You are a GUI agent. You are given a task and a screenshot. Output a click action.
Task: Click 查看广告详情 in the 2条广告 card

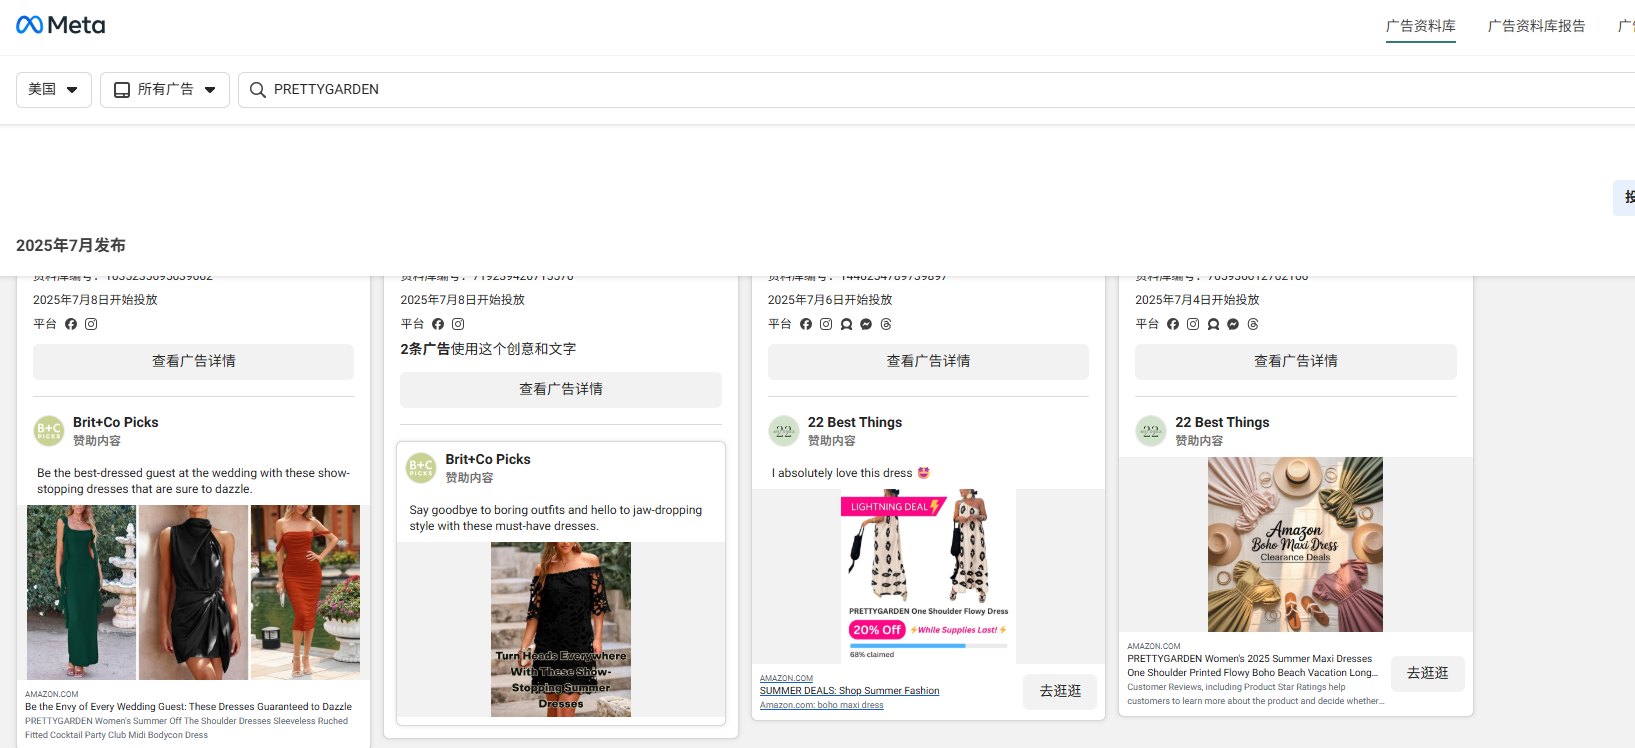(561, 389)
